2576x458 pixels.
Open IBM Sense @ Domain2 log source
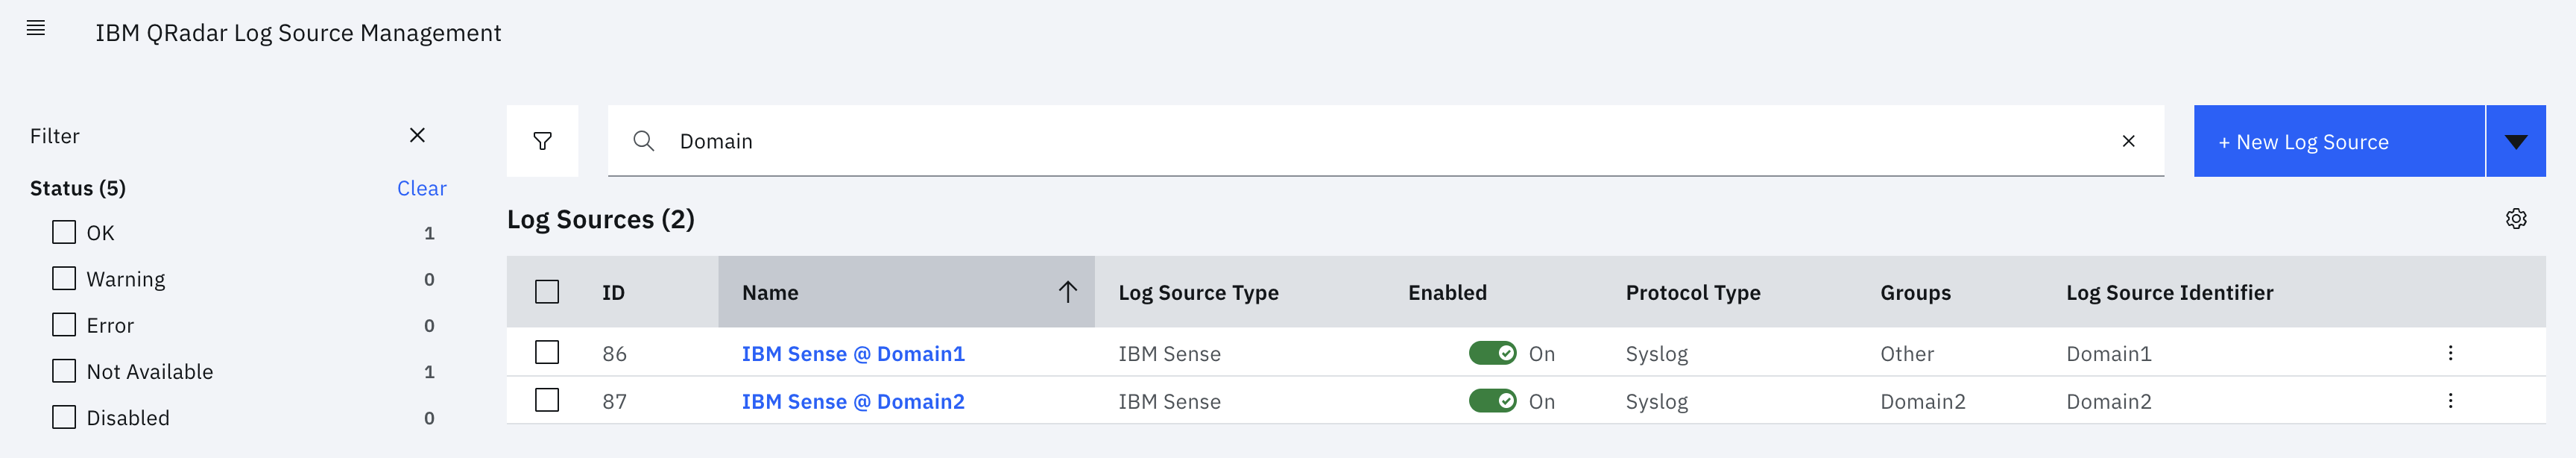(x=853, y=401)
